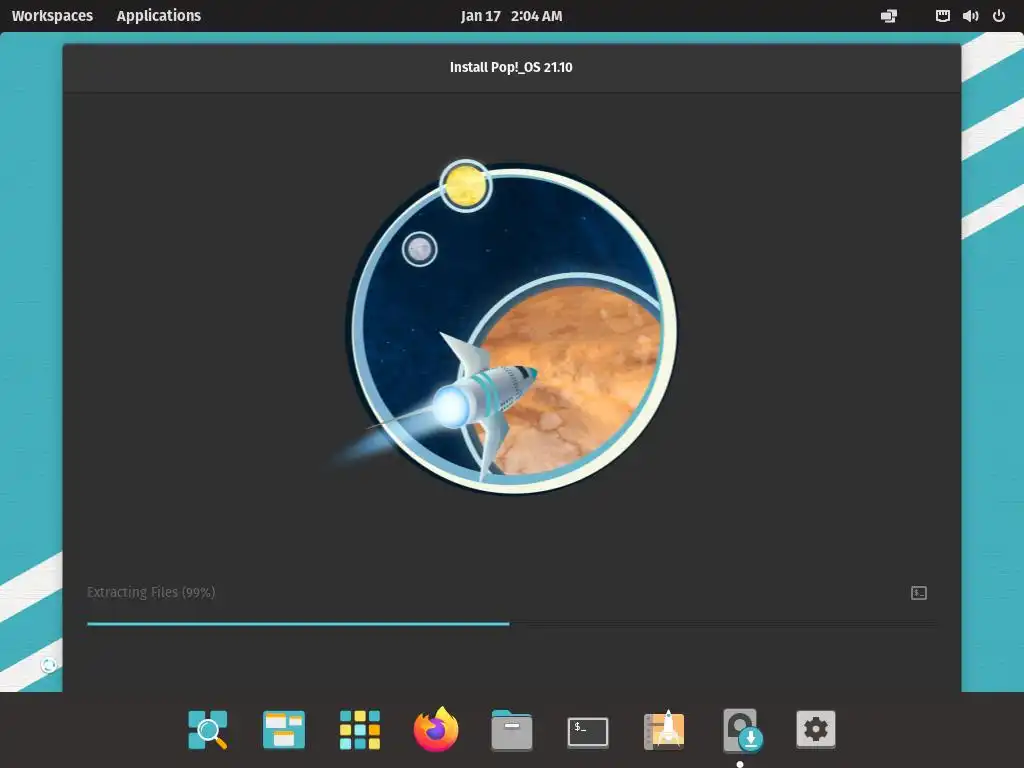Show the installer log terminal icon
This screenshot has height=768, width=1024.
(919, 593)
